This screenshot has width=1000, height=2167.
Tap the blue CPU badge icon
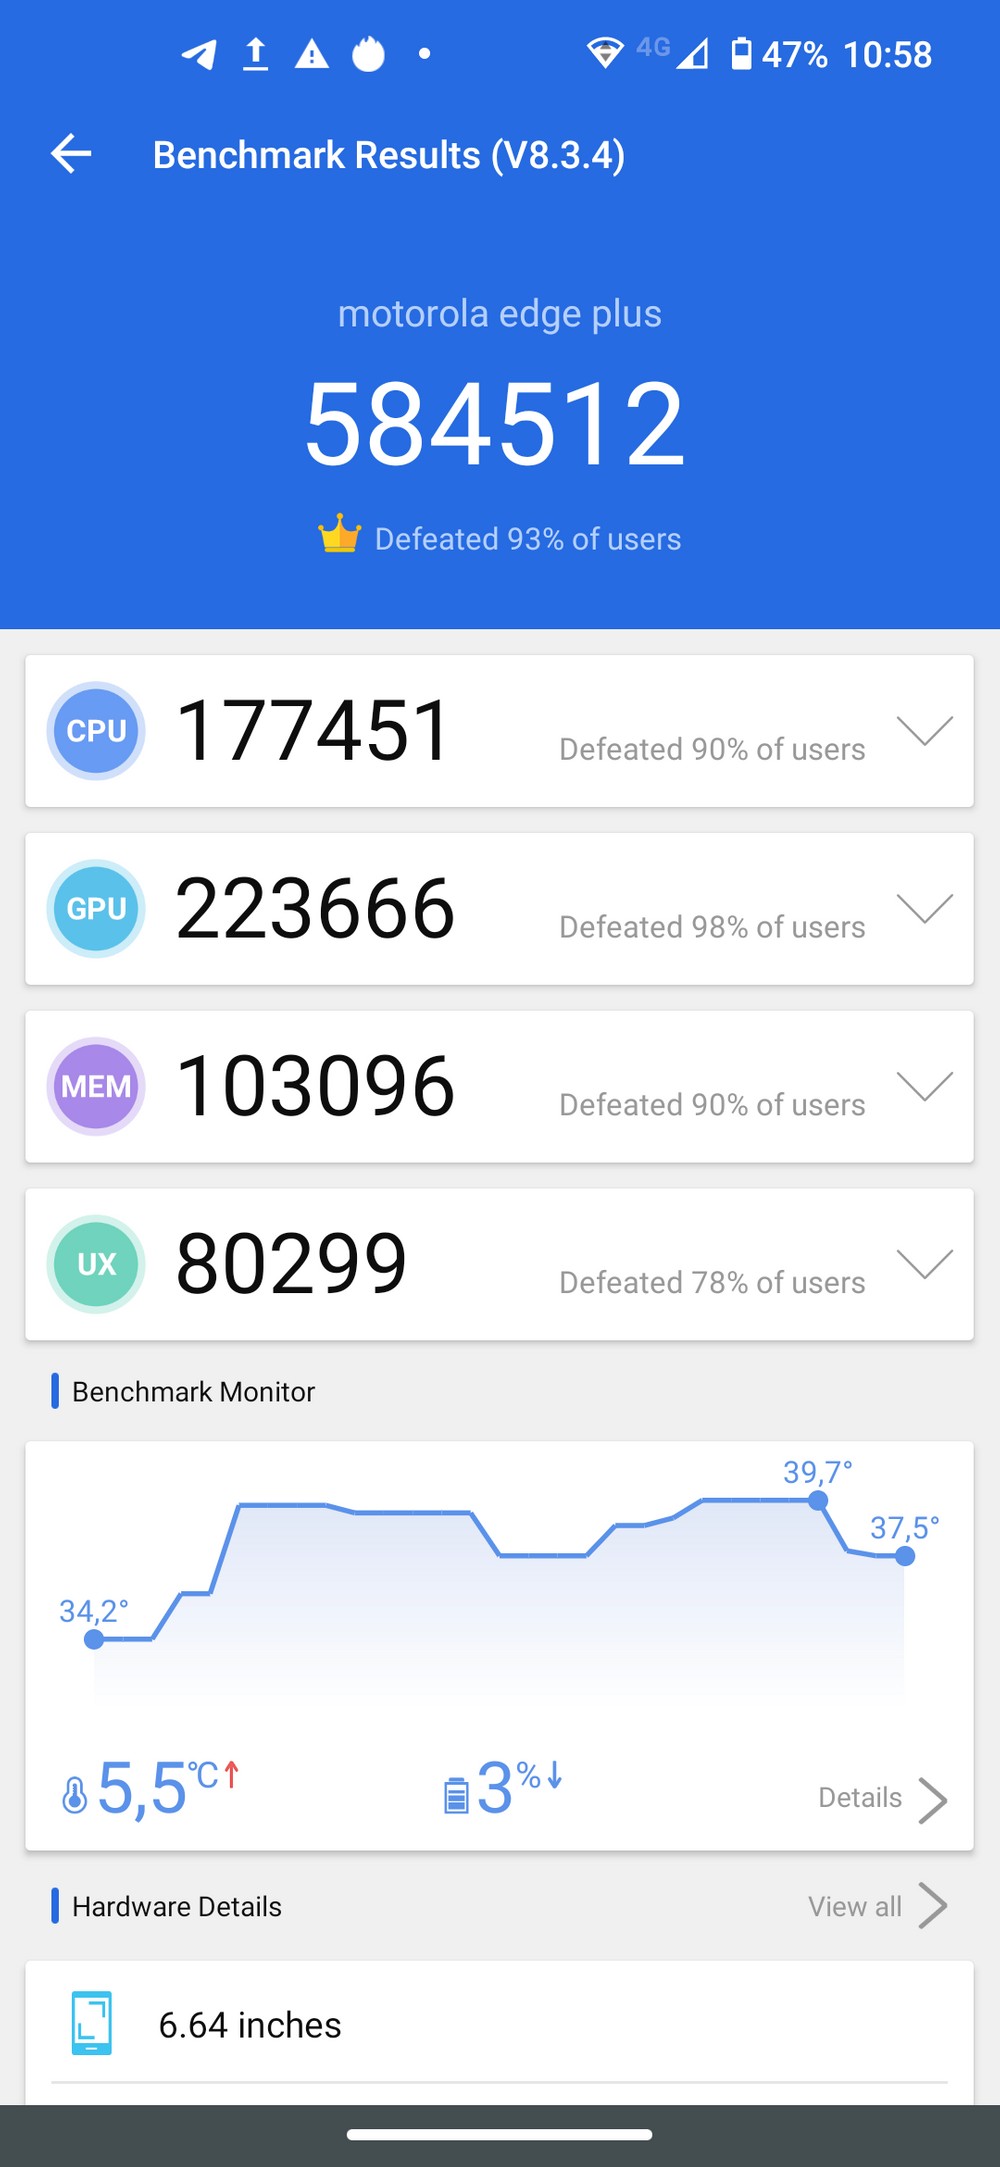[x=96, y=731]
